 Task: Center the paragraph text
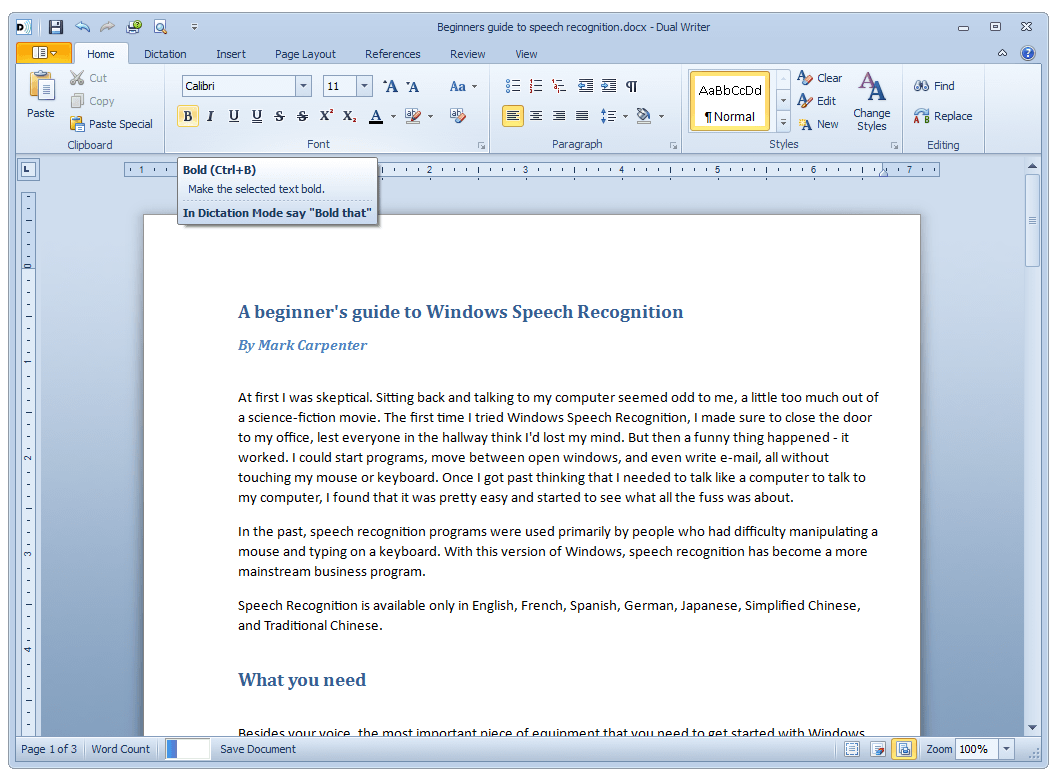tap(536, 116)
